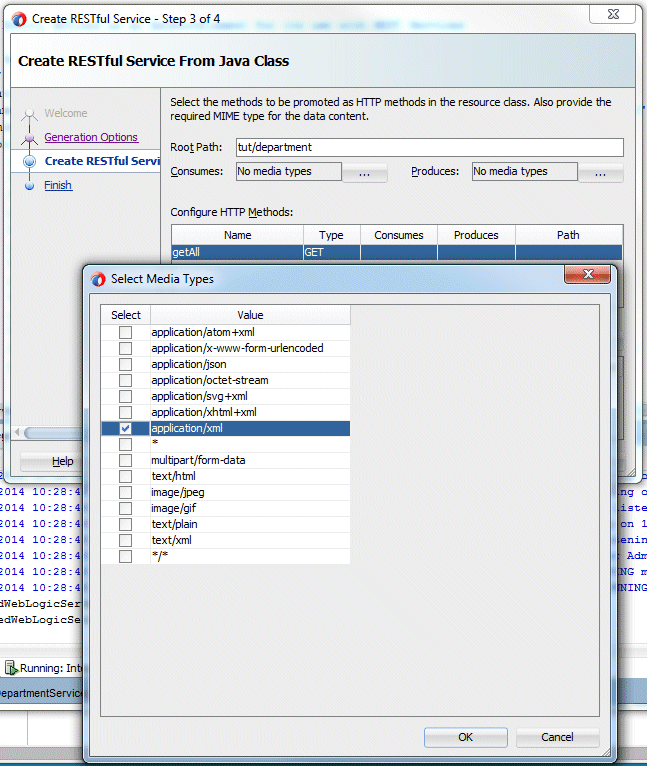The height and width of the screenshot is (766, 647).
Task: Click the Consumes column header
Action: [399, 235]
